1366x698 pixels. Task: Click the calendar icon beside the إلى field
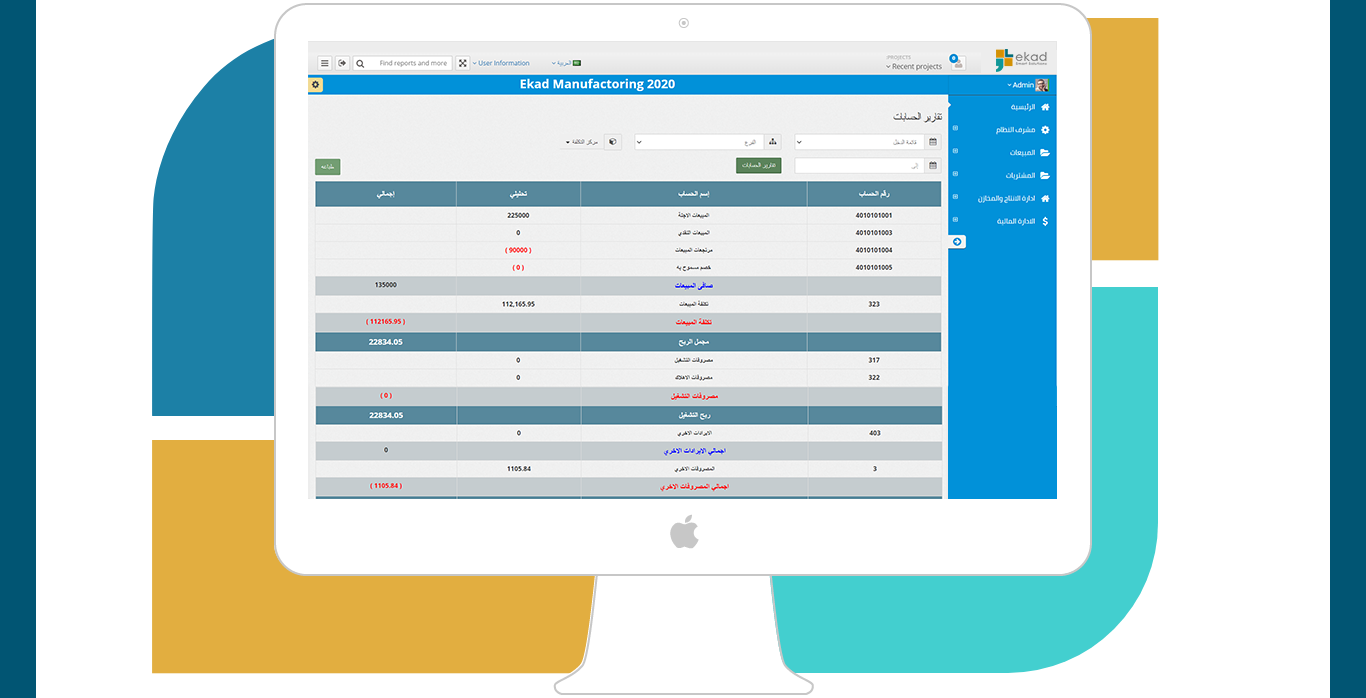933,166
